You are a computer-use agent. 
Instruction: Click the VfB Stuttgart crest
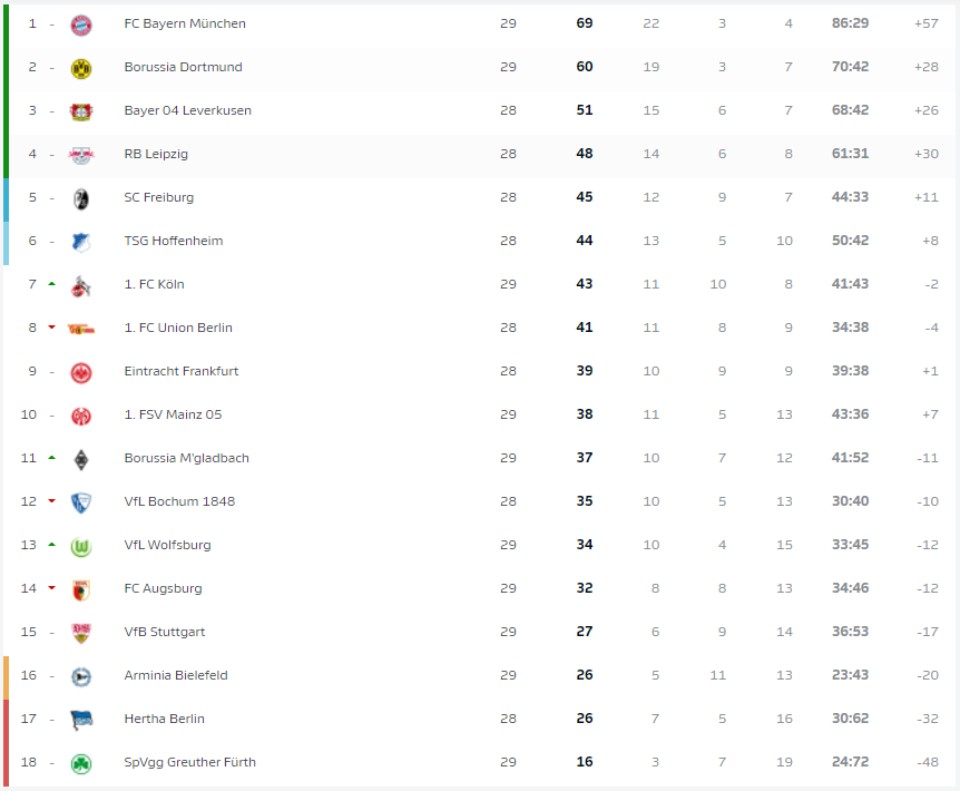click(x=81, y=632)
